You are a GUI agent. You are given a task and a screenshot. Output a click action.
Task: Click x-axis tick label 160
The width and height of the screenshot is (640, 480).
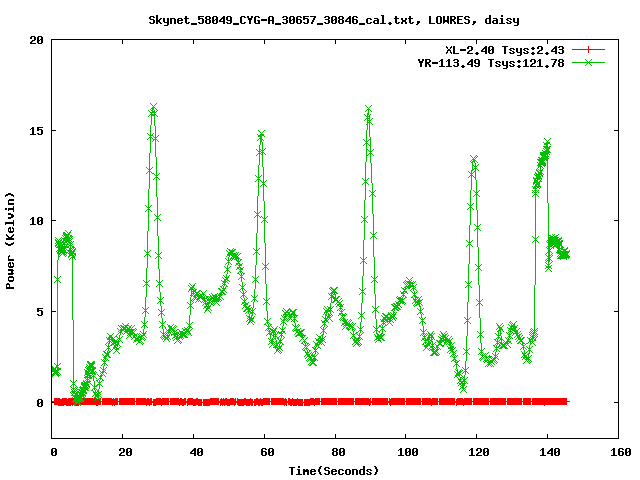tap(621, 452)
